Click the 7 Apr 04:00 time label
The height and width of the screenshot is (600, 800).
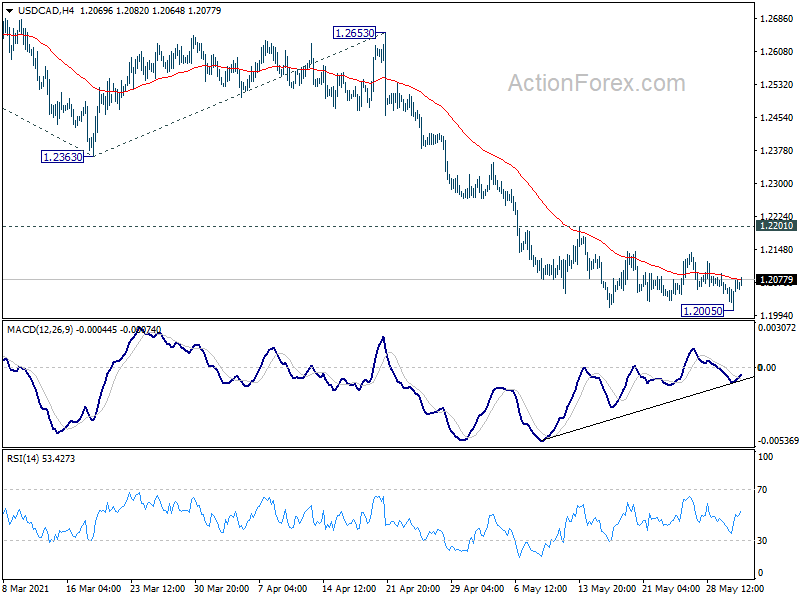(283, 588)
